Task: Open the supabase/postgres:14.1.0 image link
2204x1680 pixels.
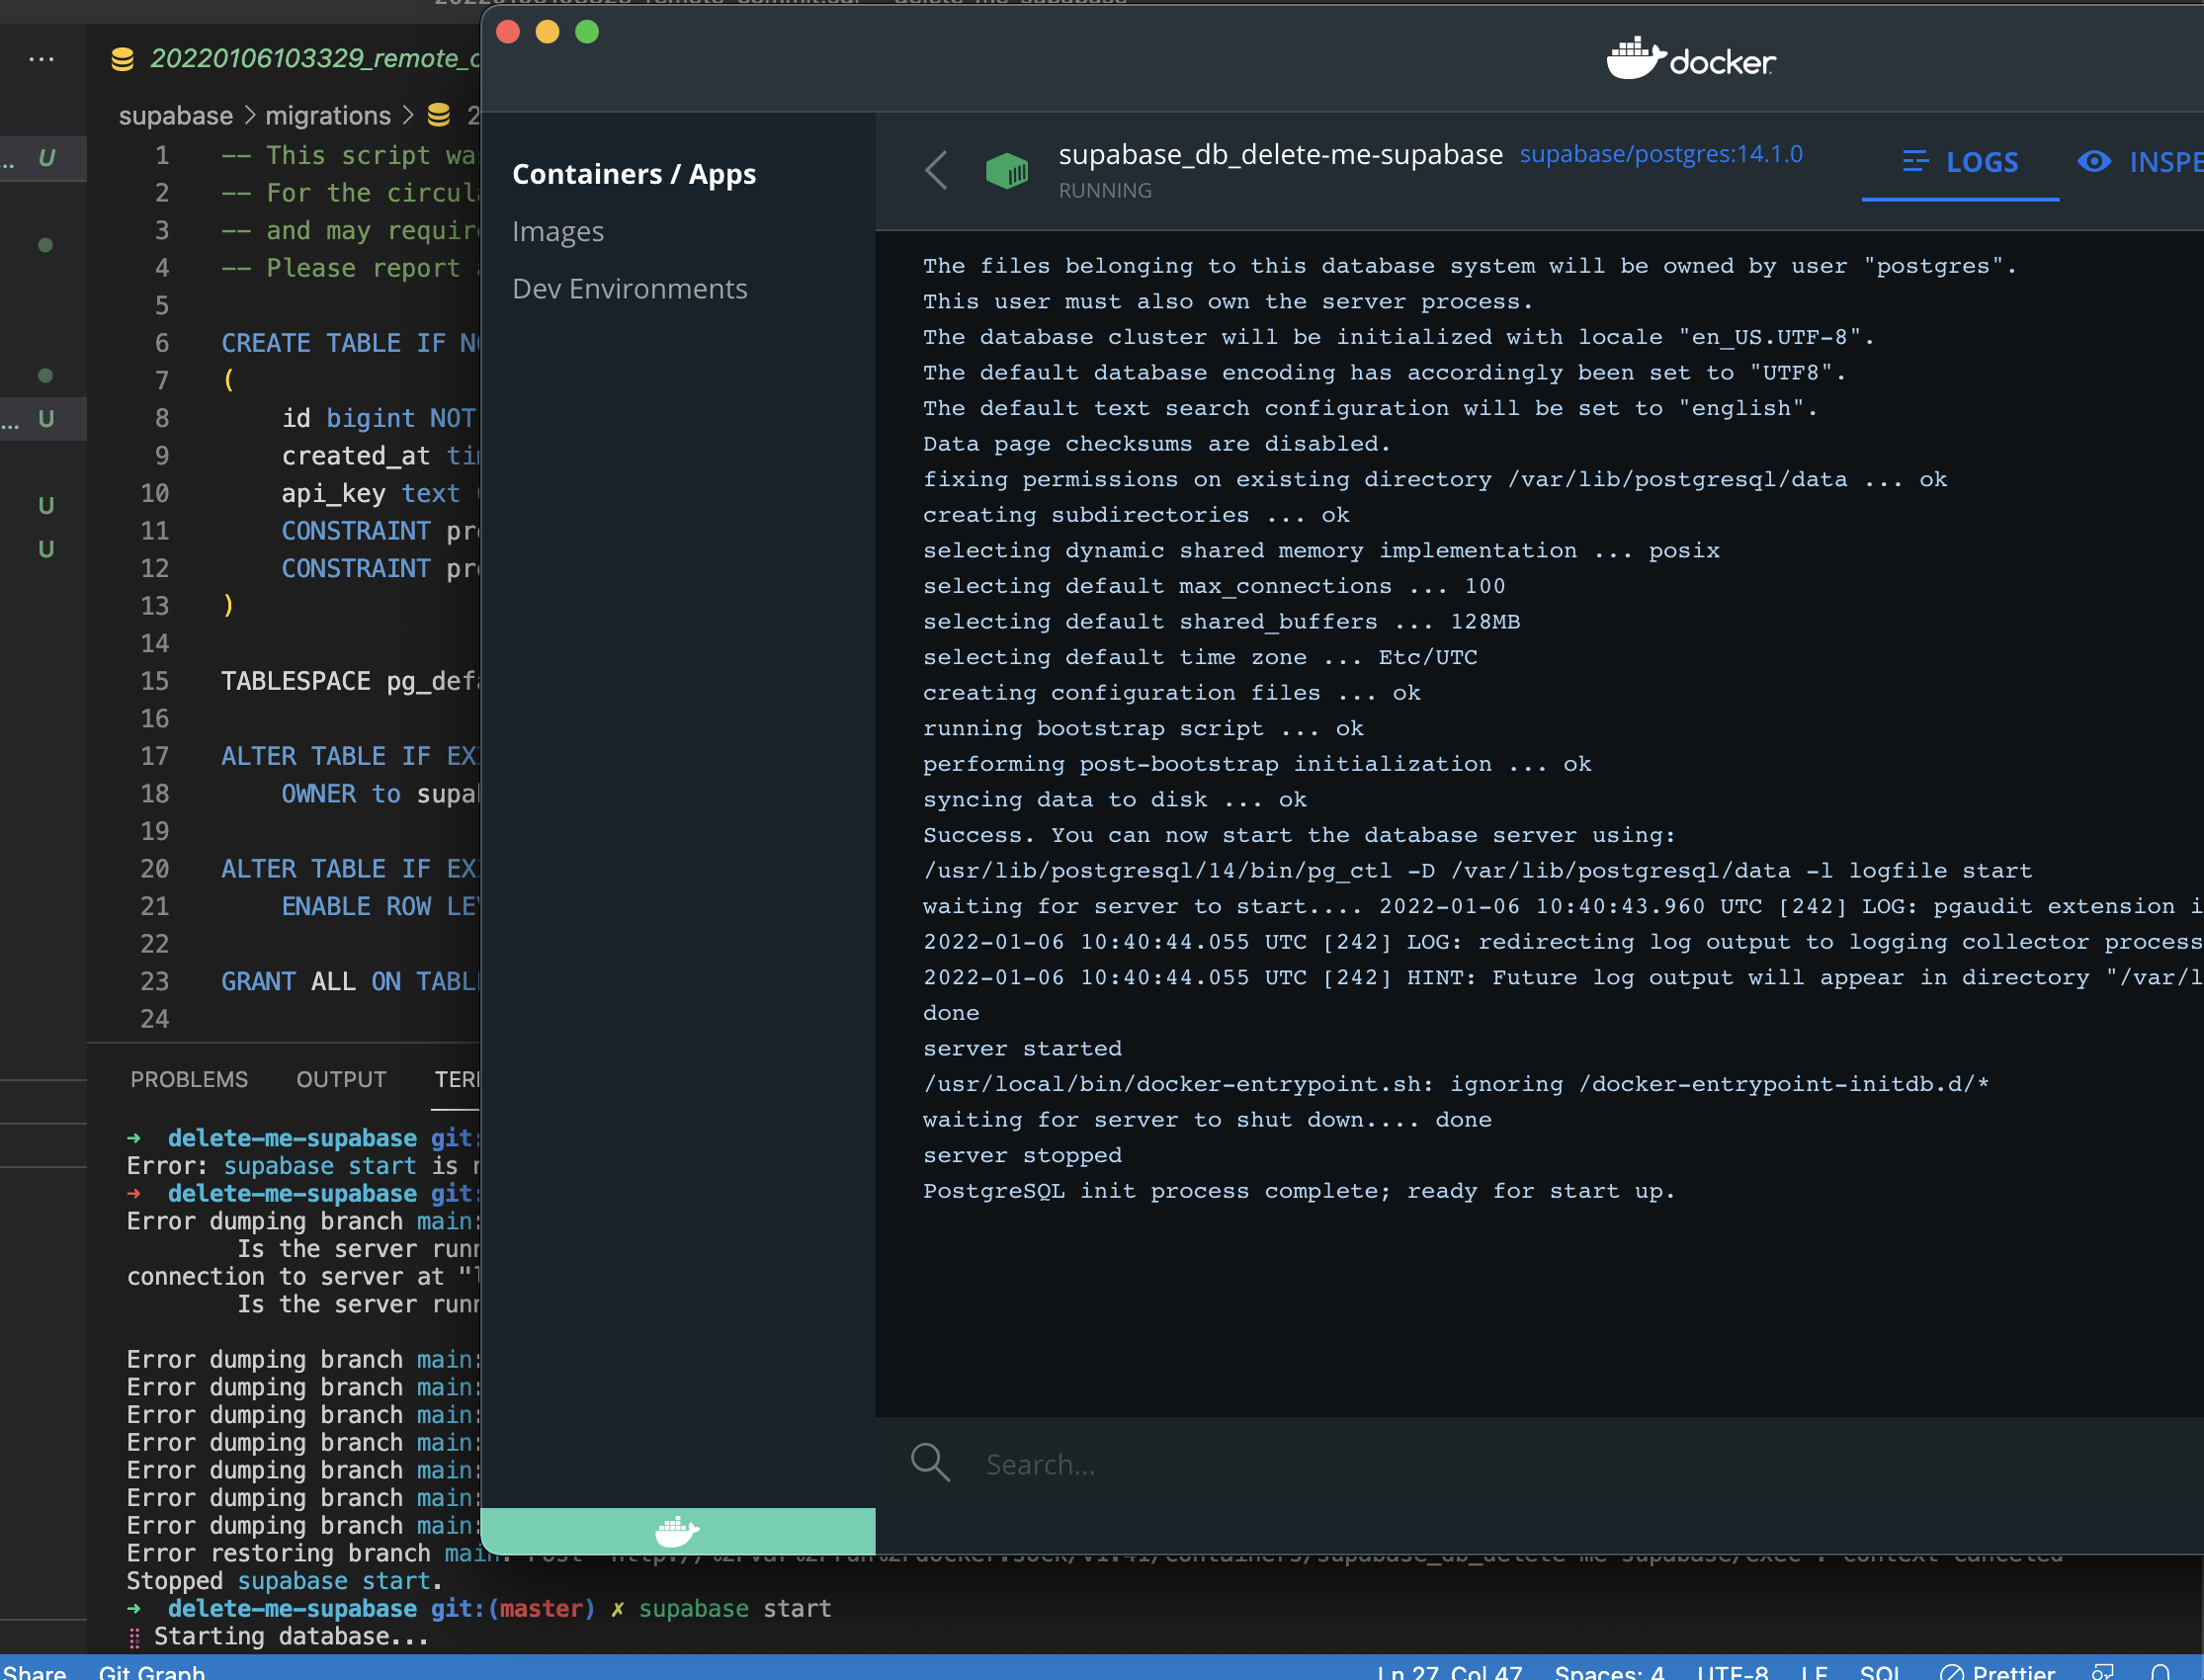Action: pyautogui.click(x=1661, y=154)
